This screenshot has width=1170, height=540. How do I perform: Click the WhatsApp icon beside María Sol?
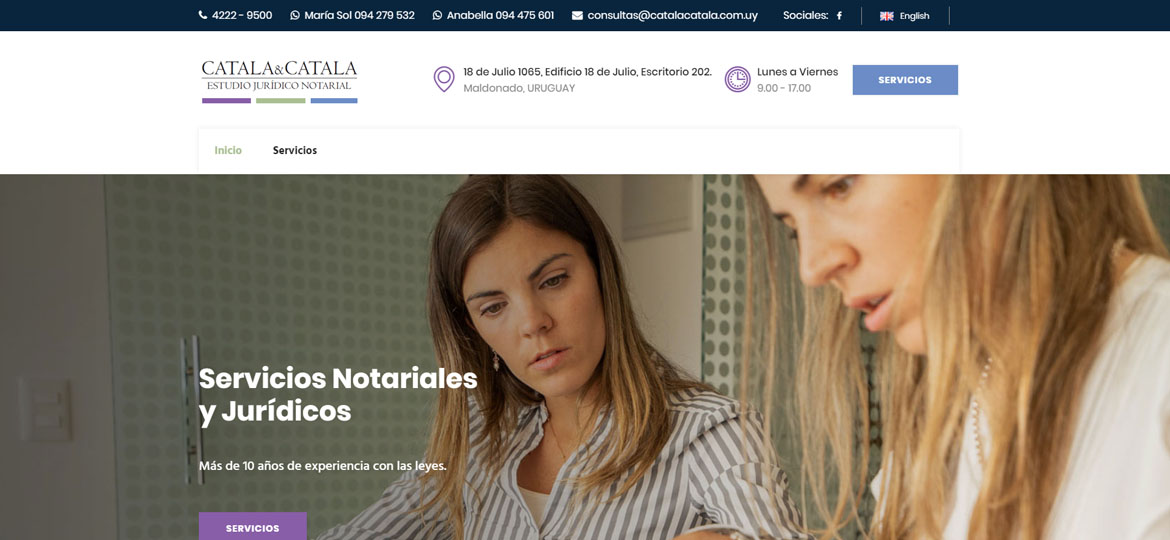pos(295,16)
